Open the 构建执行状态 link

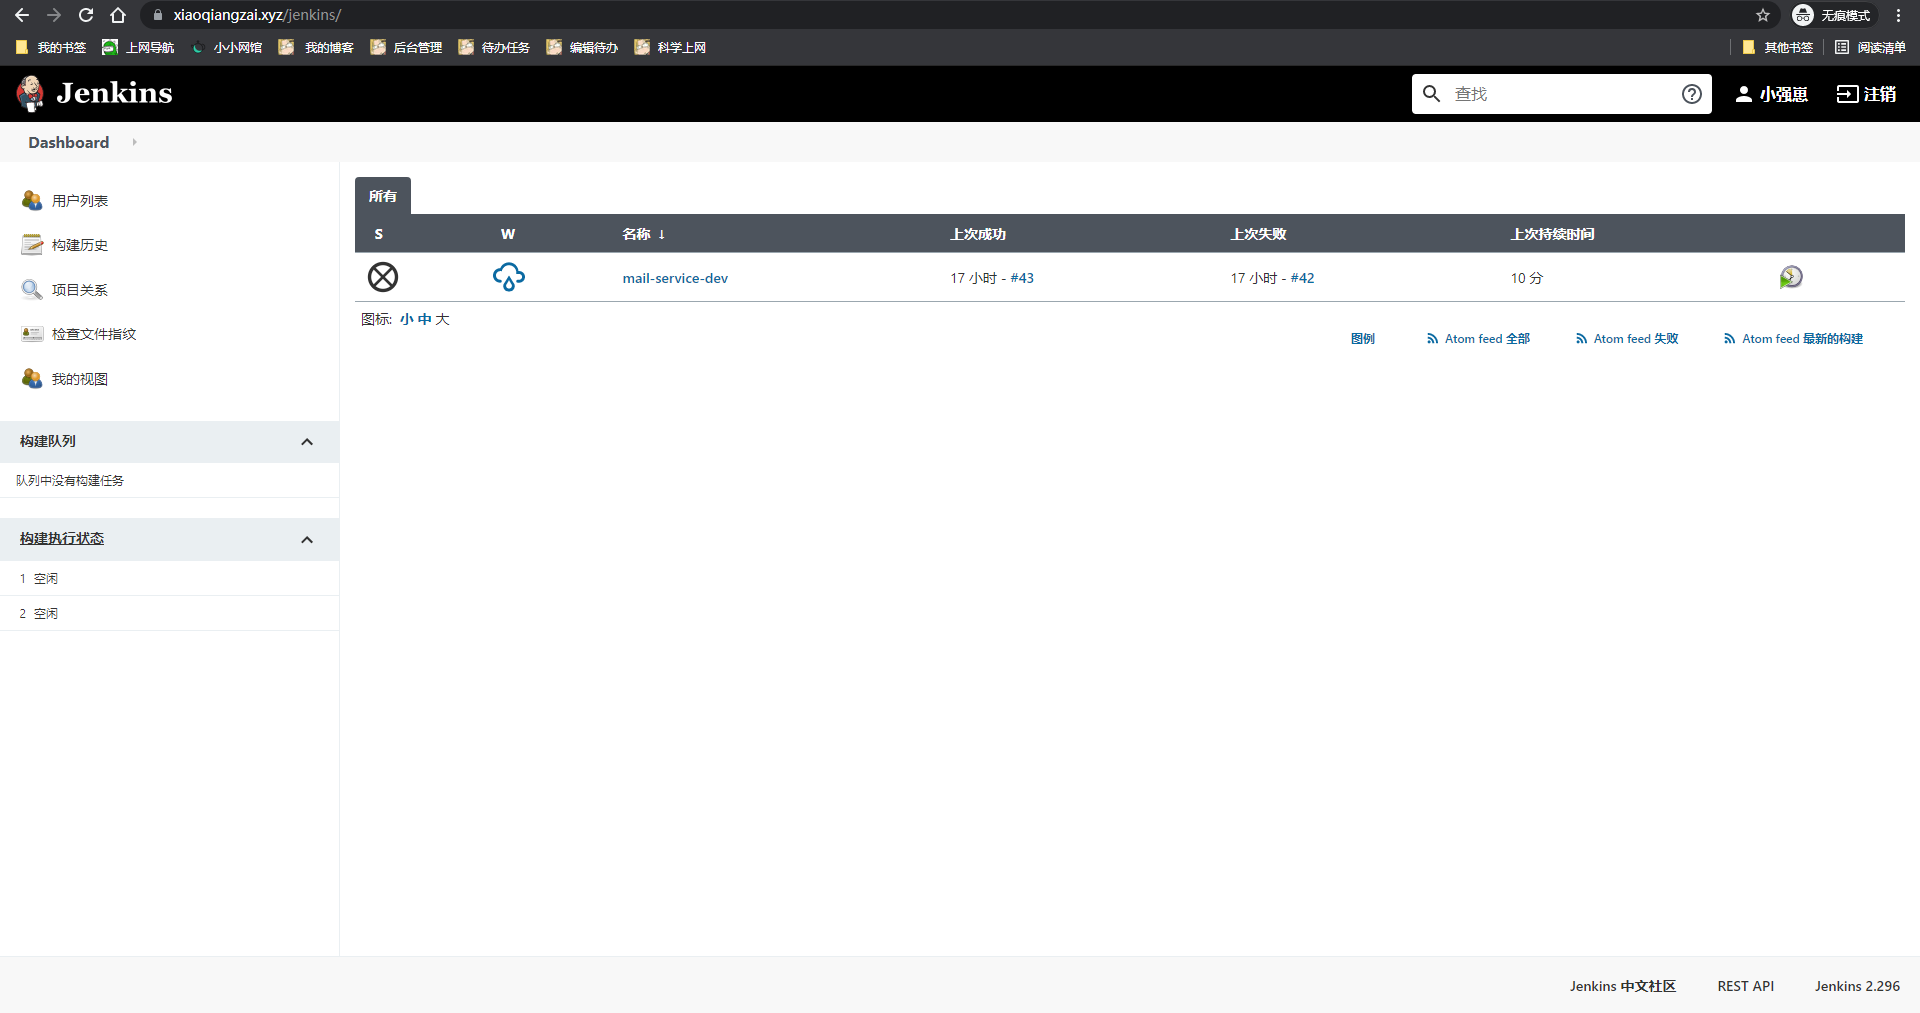[x=62, y=538]
